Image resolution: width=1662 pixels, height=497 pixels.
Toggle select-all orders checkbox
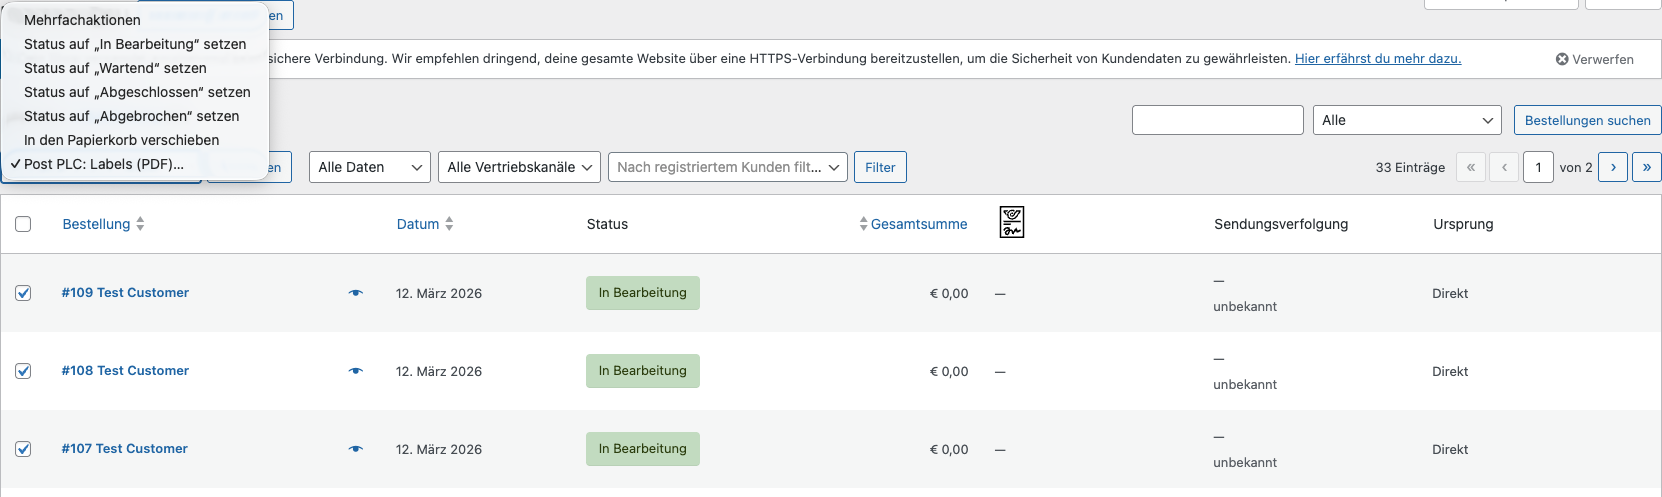tap(23, 224)
